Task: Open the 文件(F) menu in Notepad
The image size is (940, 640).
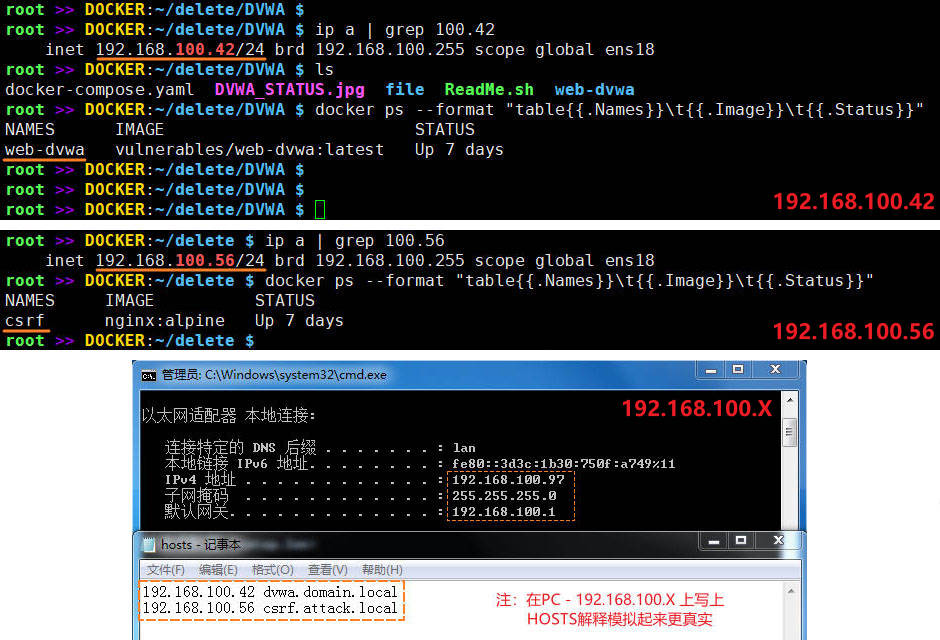Action: click(166, 570)
